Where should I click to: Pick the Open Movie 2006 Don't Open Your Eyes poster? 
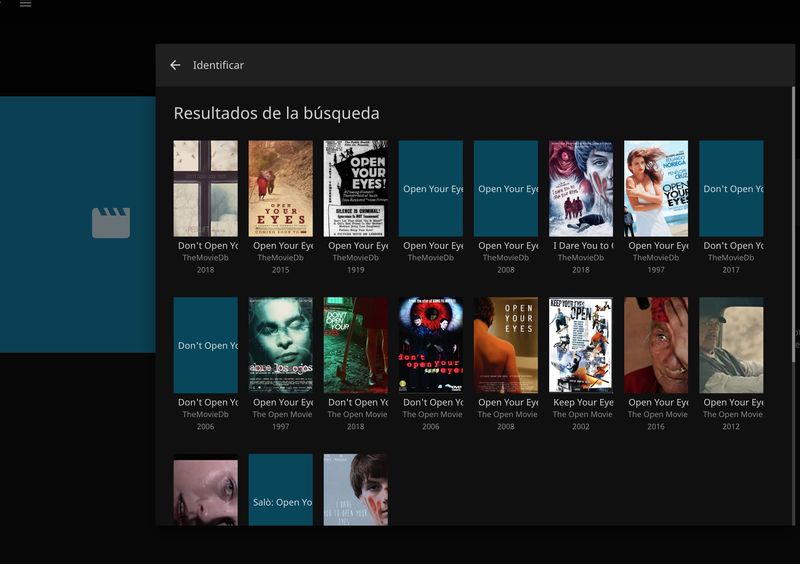point(430,345)
